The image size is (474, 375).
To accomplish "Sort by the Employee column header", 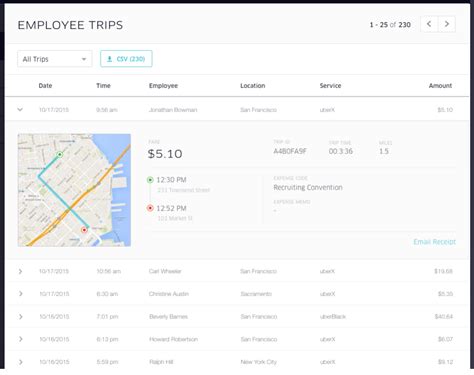I will [163, 86].
